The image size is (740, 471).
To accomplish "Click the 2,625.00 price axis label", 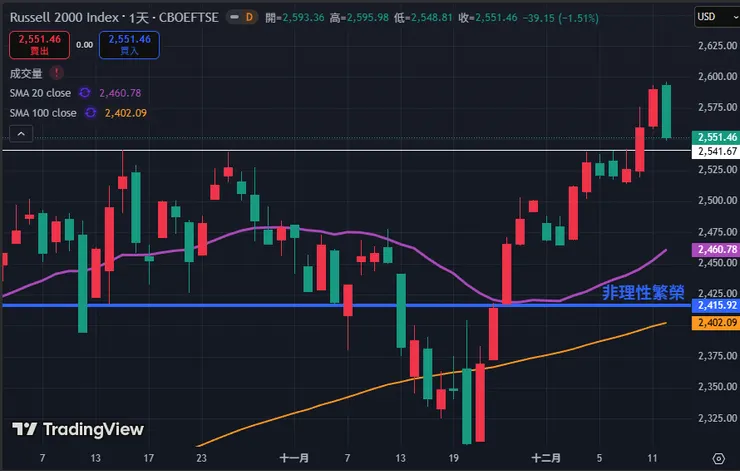I will [x=717, y=46].
